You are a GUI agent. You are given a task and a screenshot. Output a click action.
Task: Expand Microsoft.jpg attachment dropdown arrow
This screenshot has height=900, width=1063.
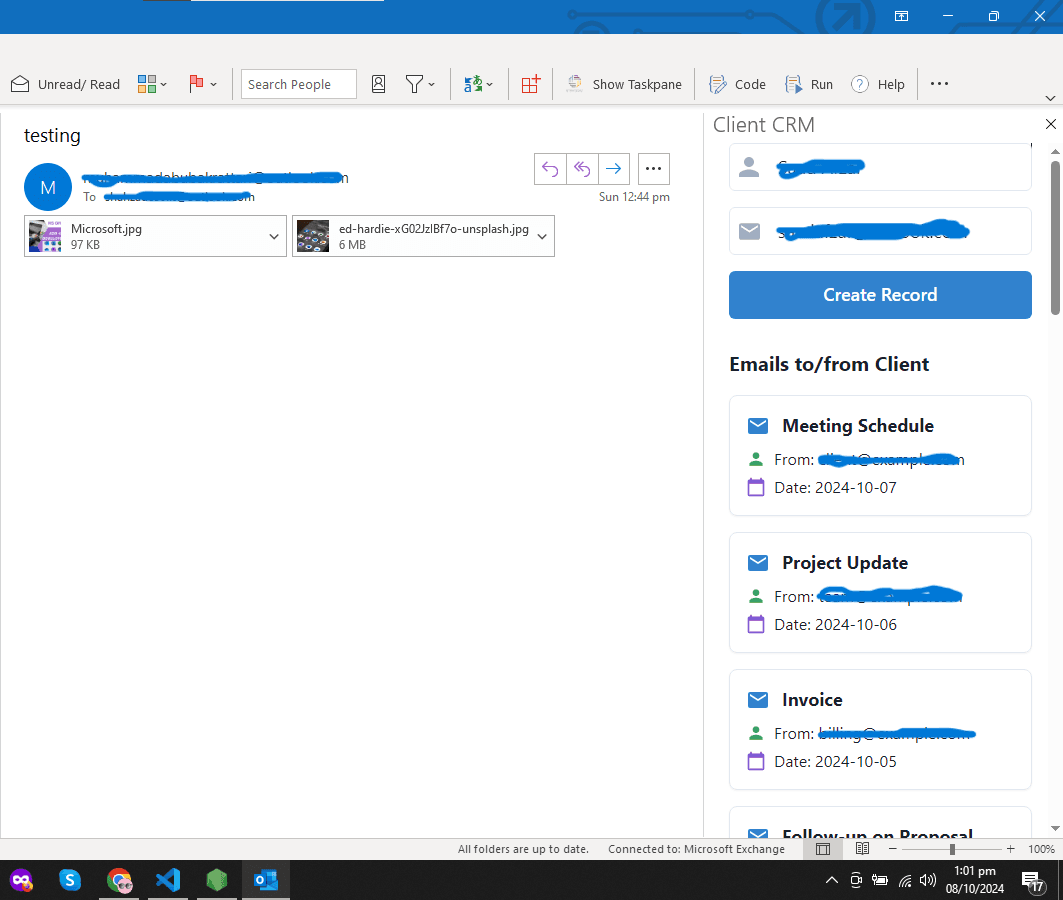click(x=274, y=236)
